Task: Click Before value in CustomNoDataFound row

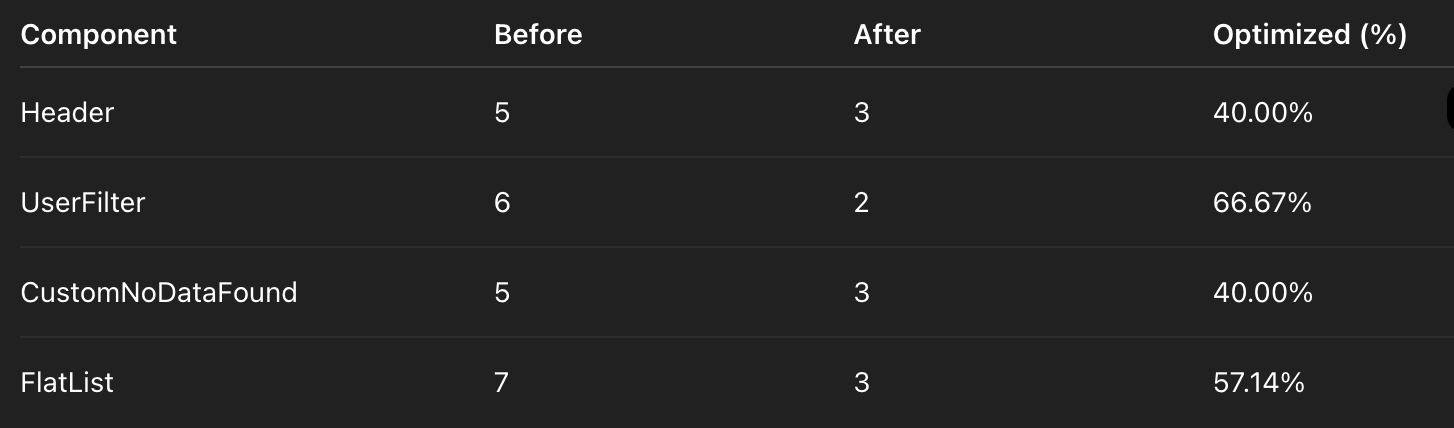Action: [502, 293]
